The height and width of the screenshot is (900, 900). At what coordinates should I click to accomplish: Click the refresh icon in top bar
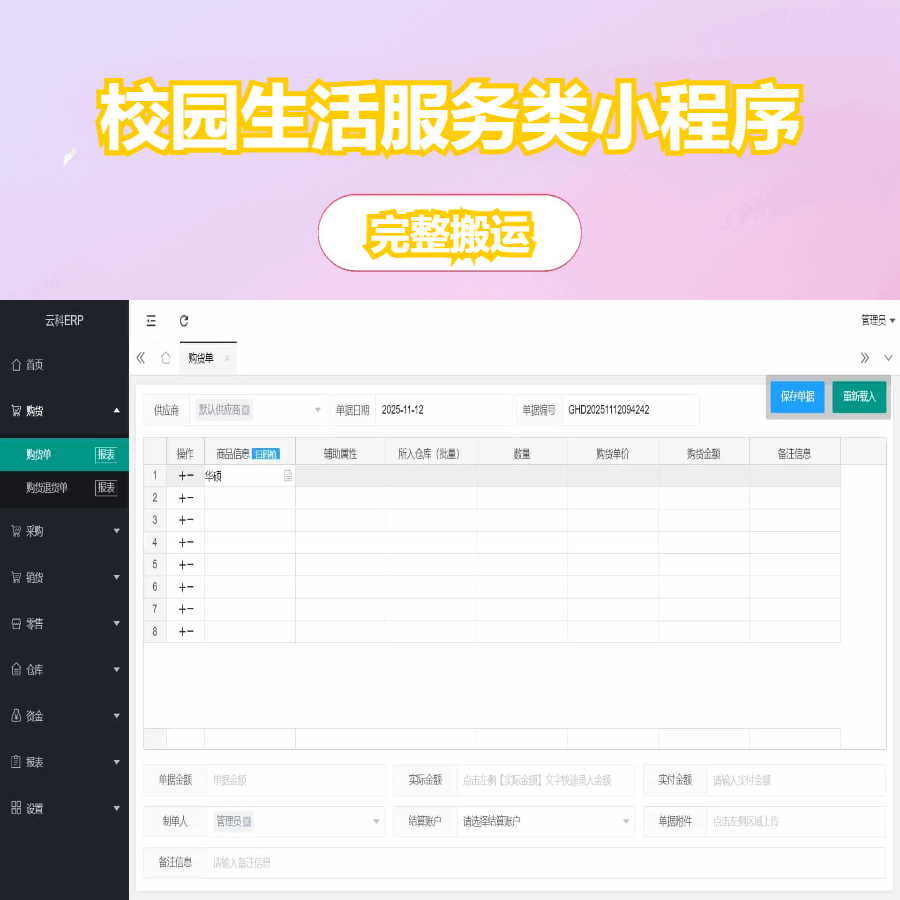184,321
